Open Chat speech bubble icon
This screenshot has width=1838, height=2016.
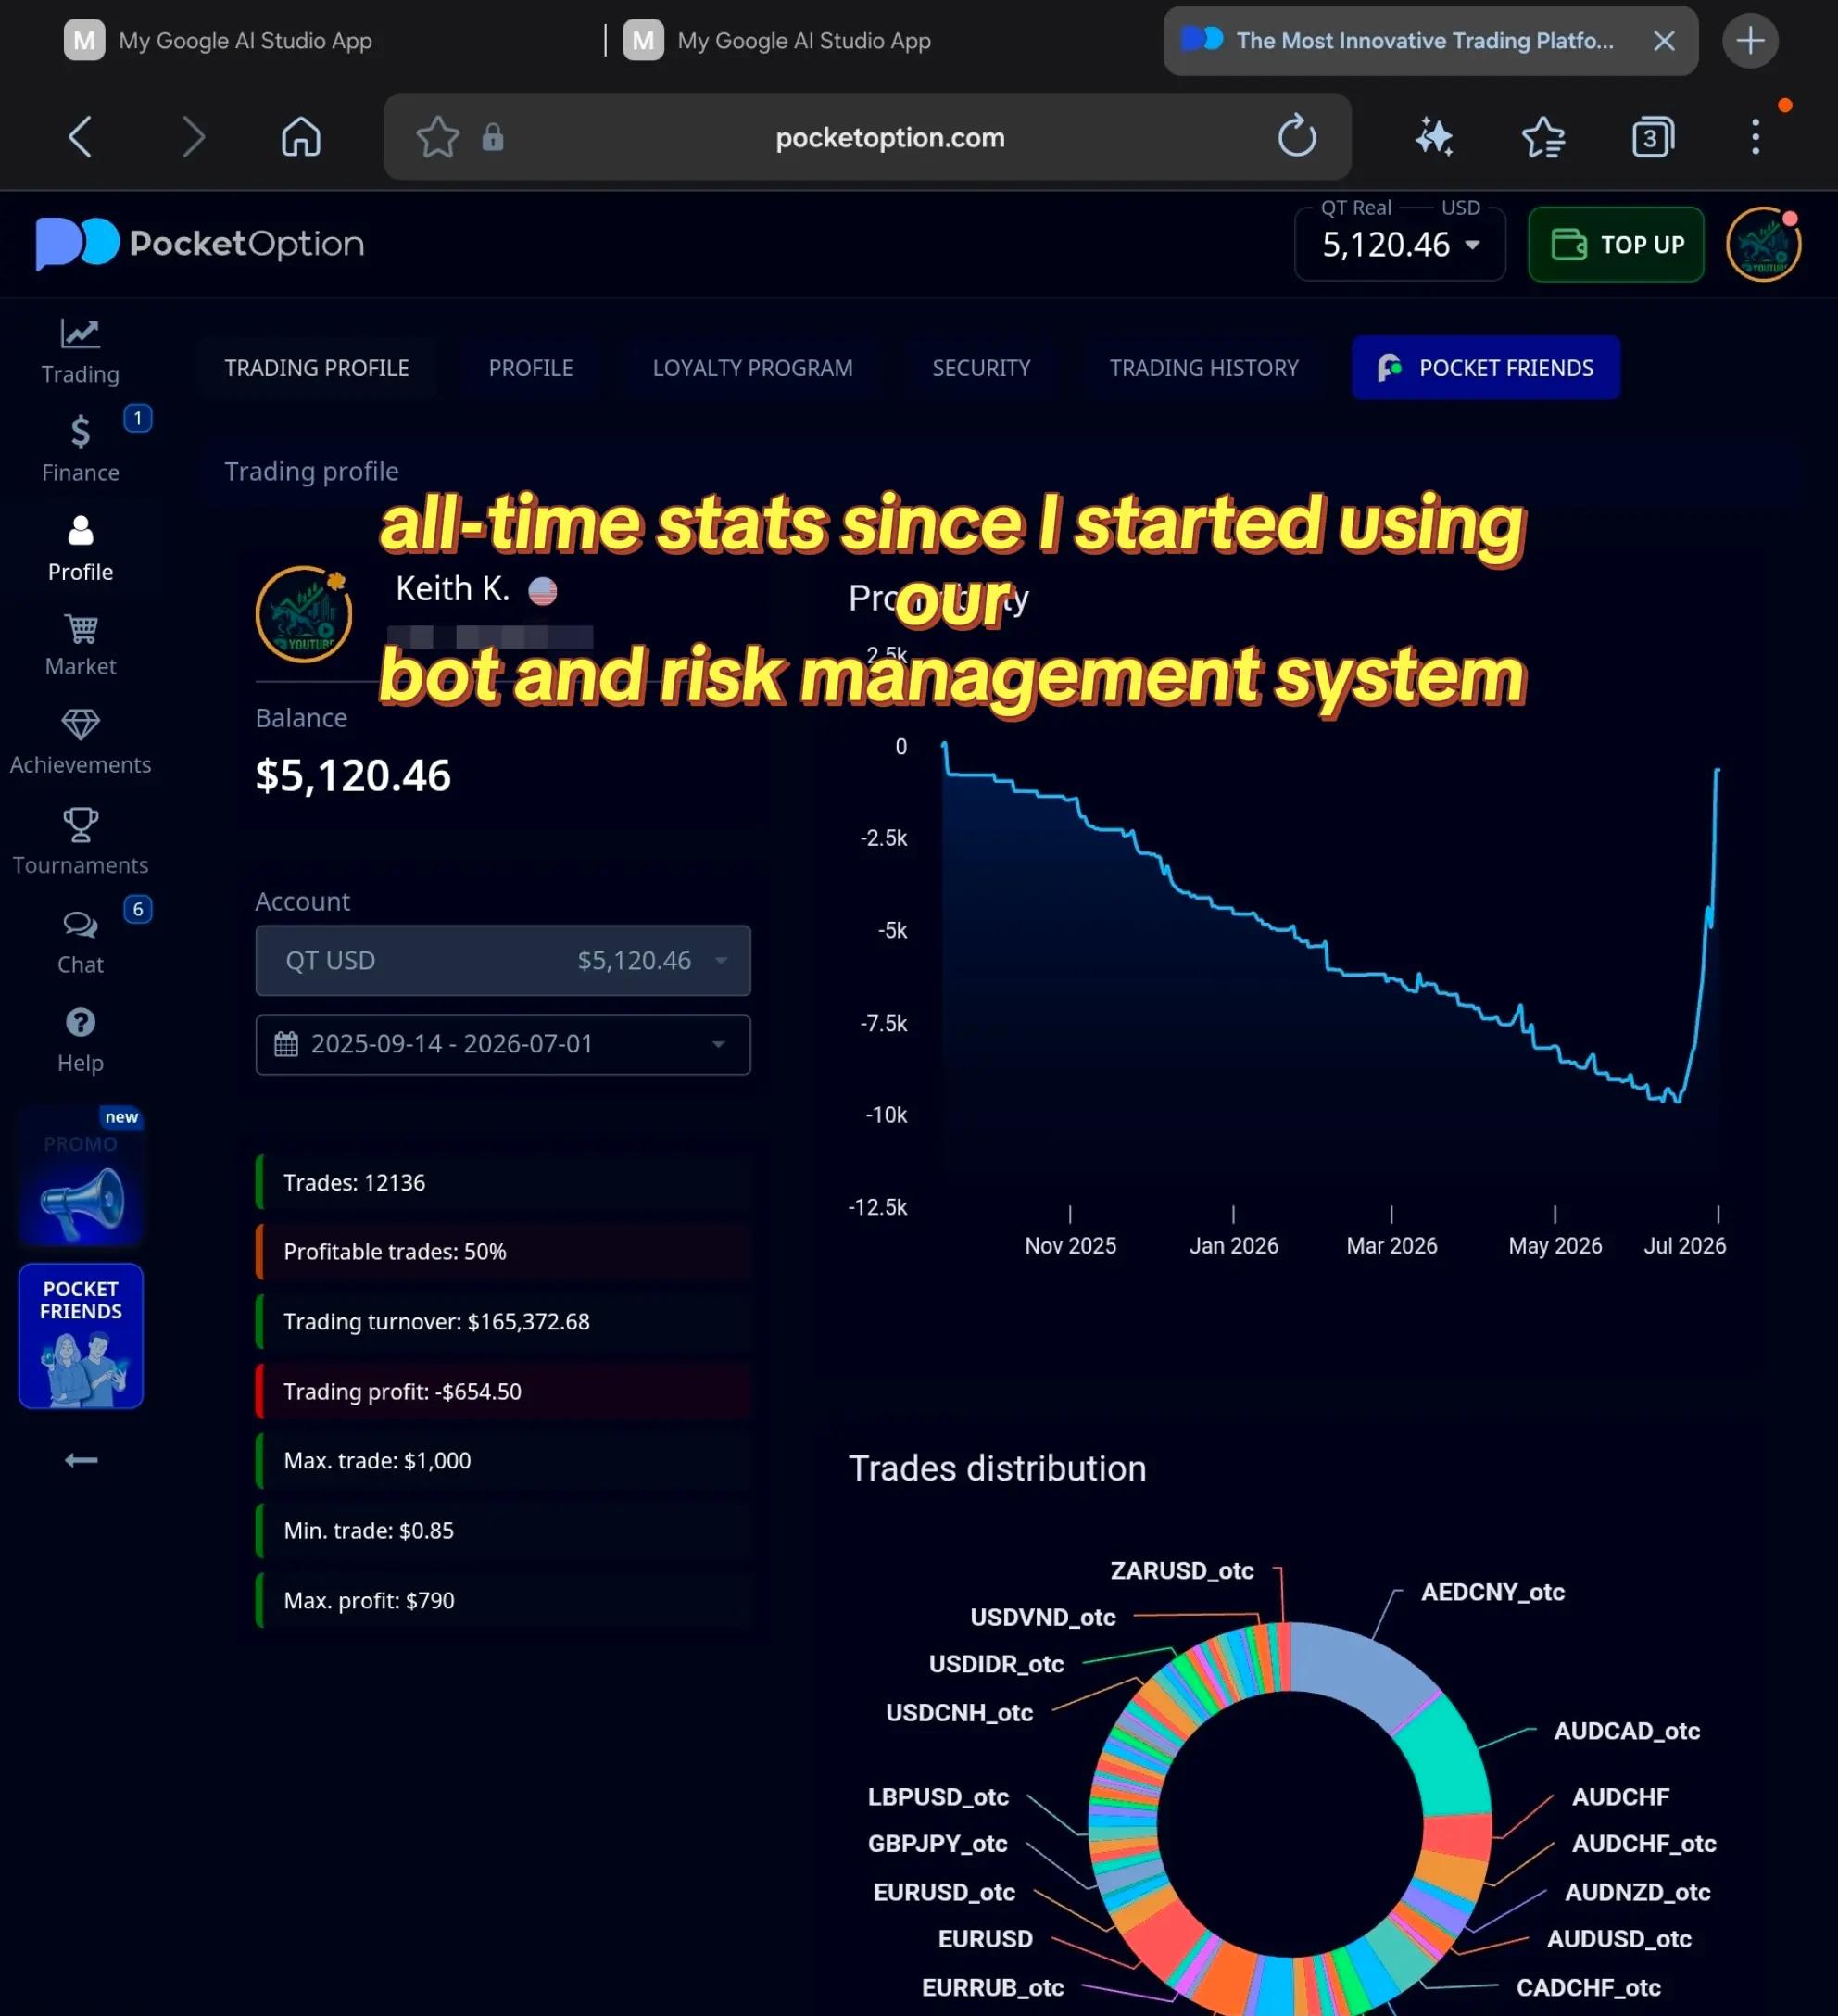click(80, 925)
